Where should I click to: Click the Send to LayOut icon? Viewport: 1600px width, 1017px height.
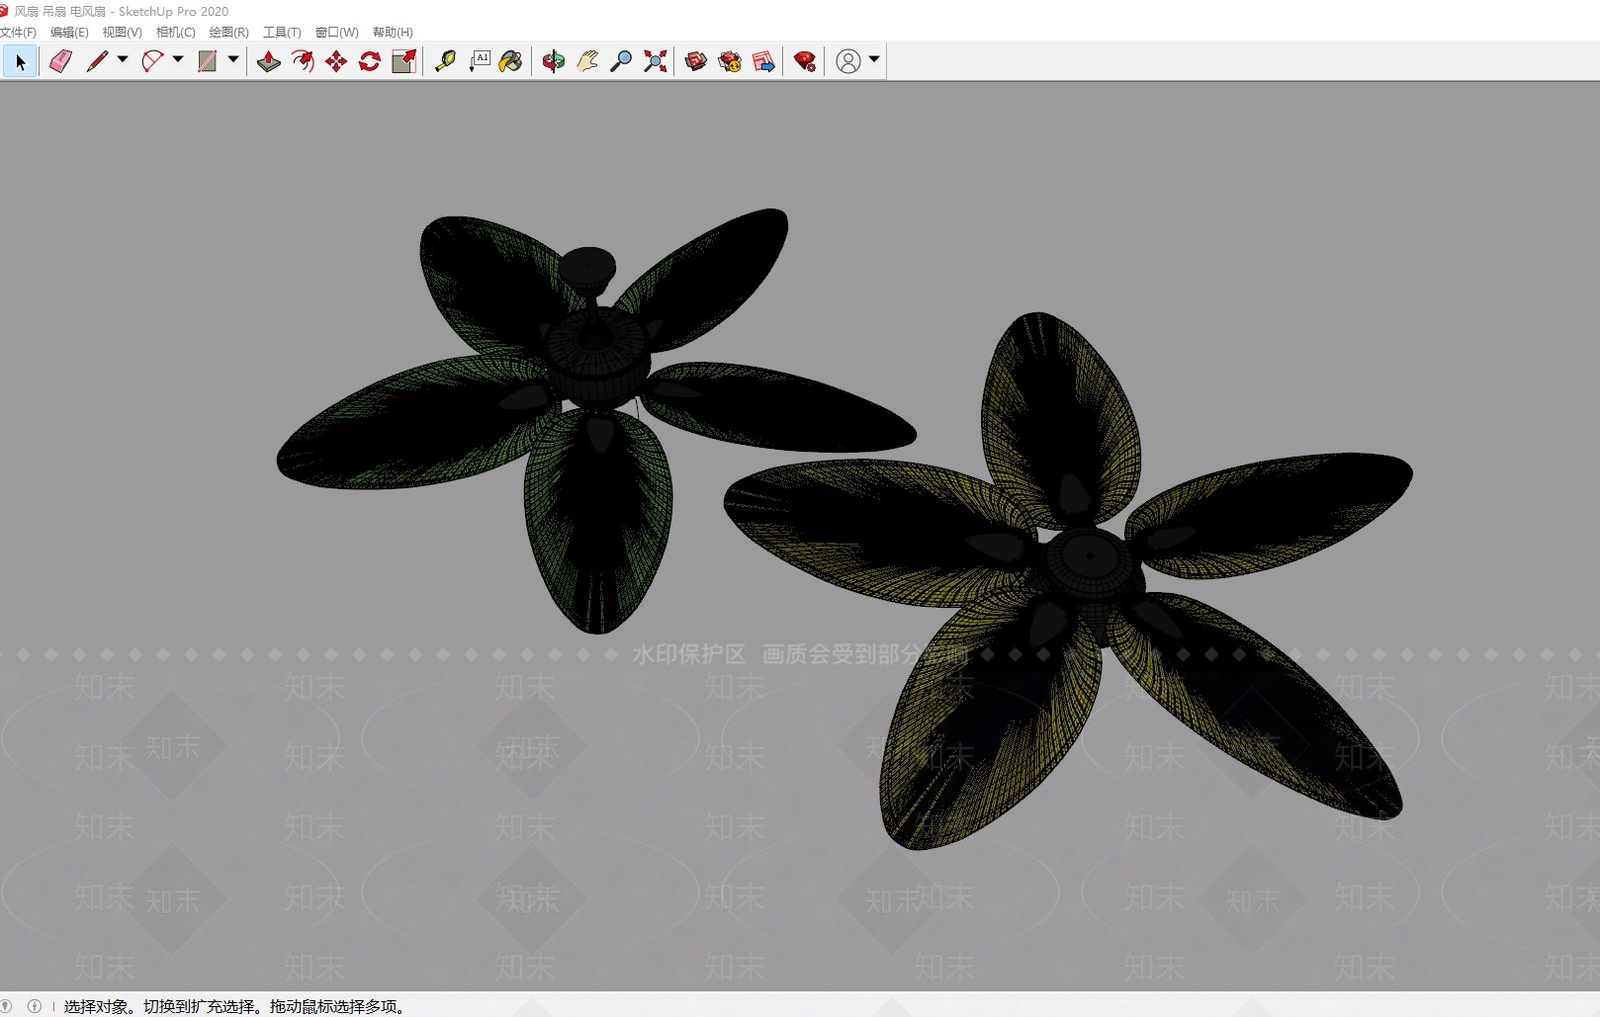pyautogui.click(x=764, y=62)
